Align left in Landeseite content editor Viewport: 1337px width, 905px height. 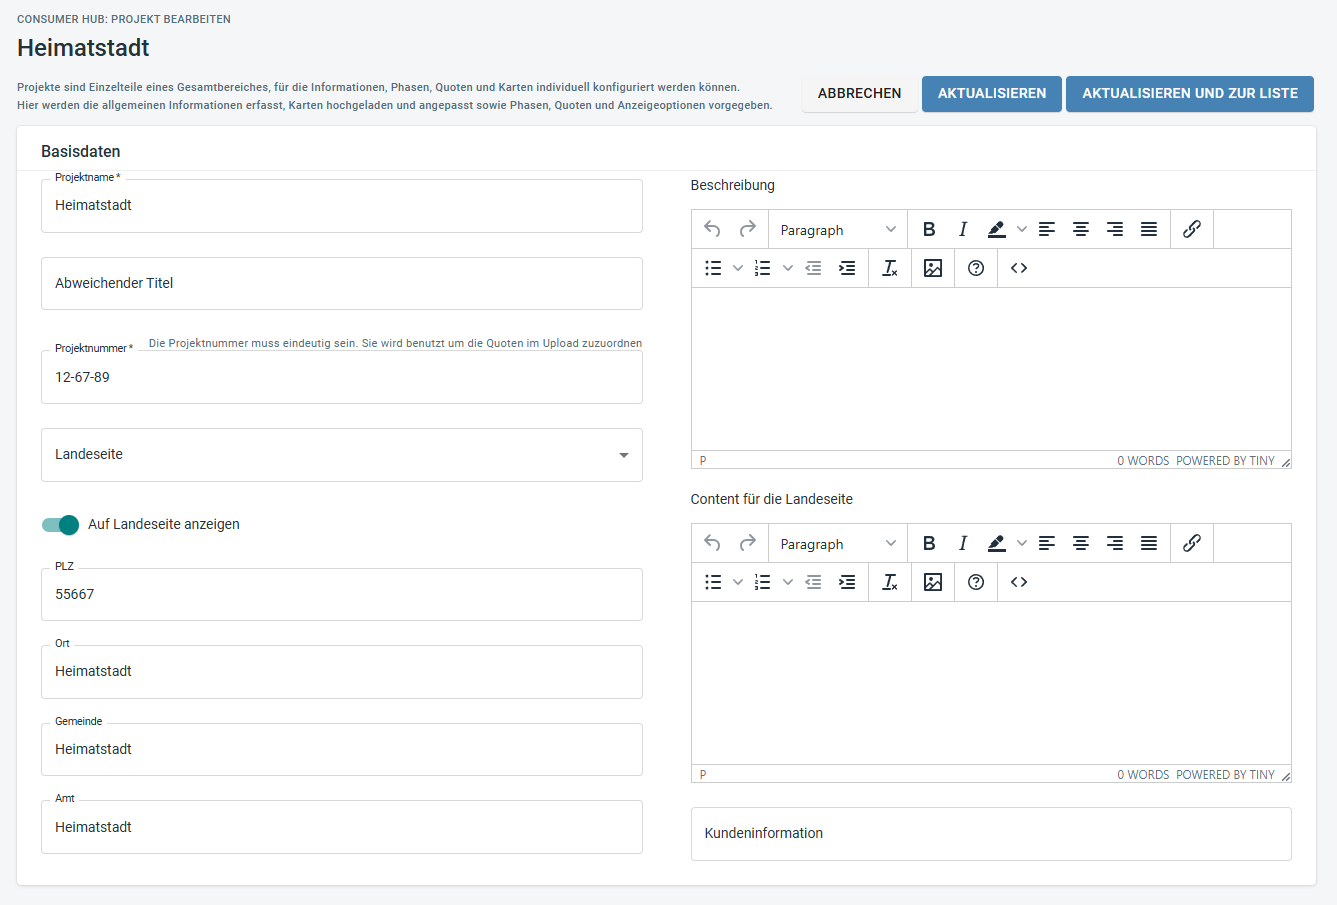click(1047, 543)
